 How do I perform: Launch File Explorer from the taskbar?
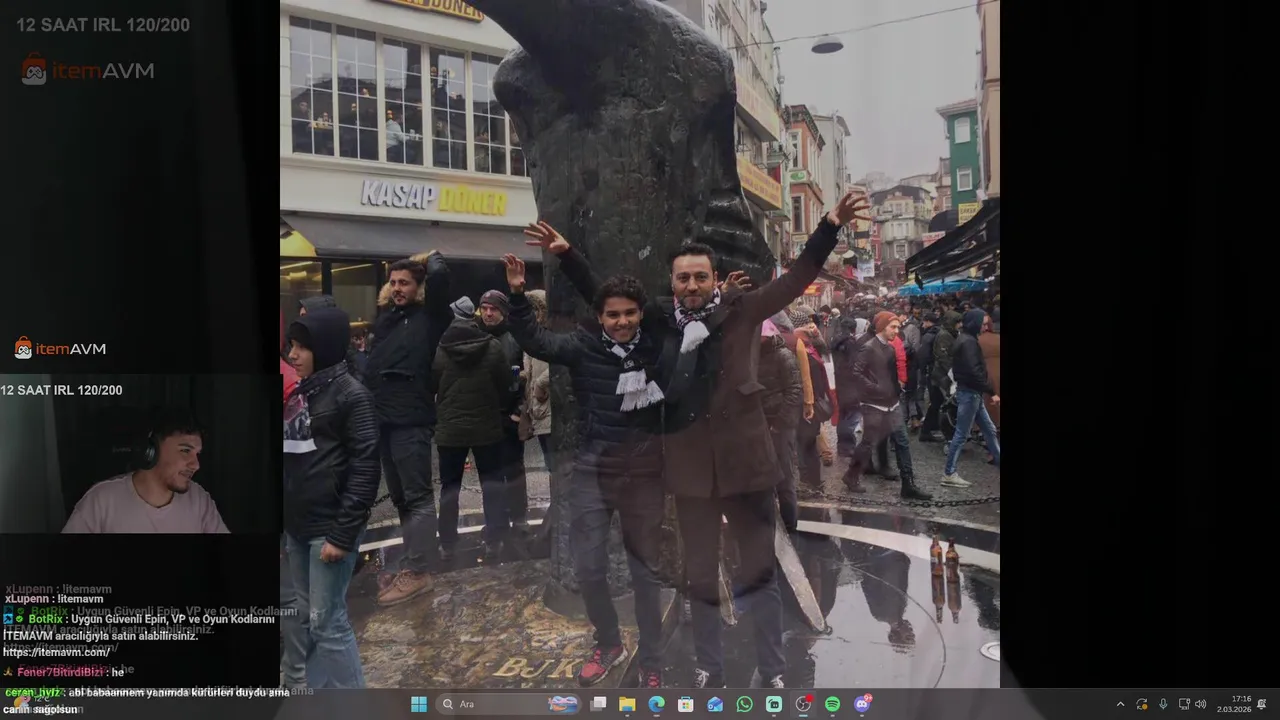pos(627,704)
